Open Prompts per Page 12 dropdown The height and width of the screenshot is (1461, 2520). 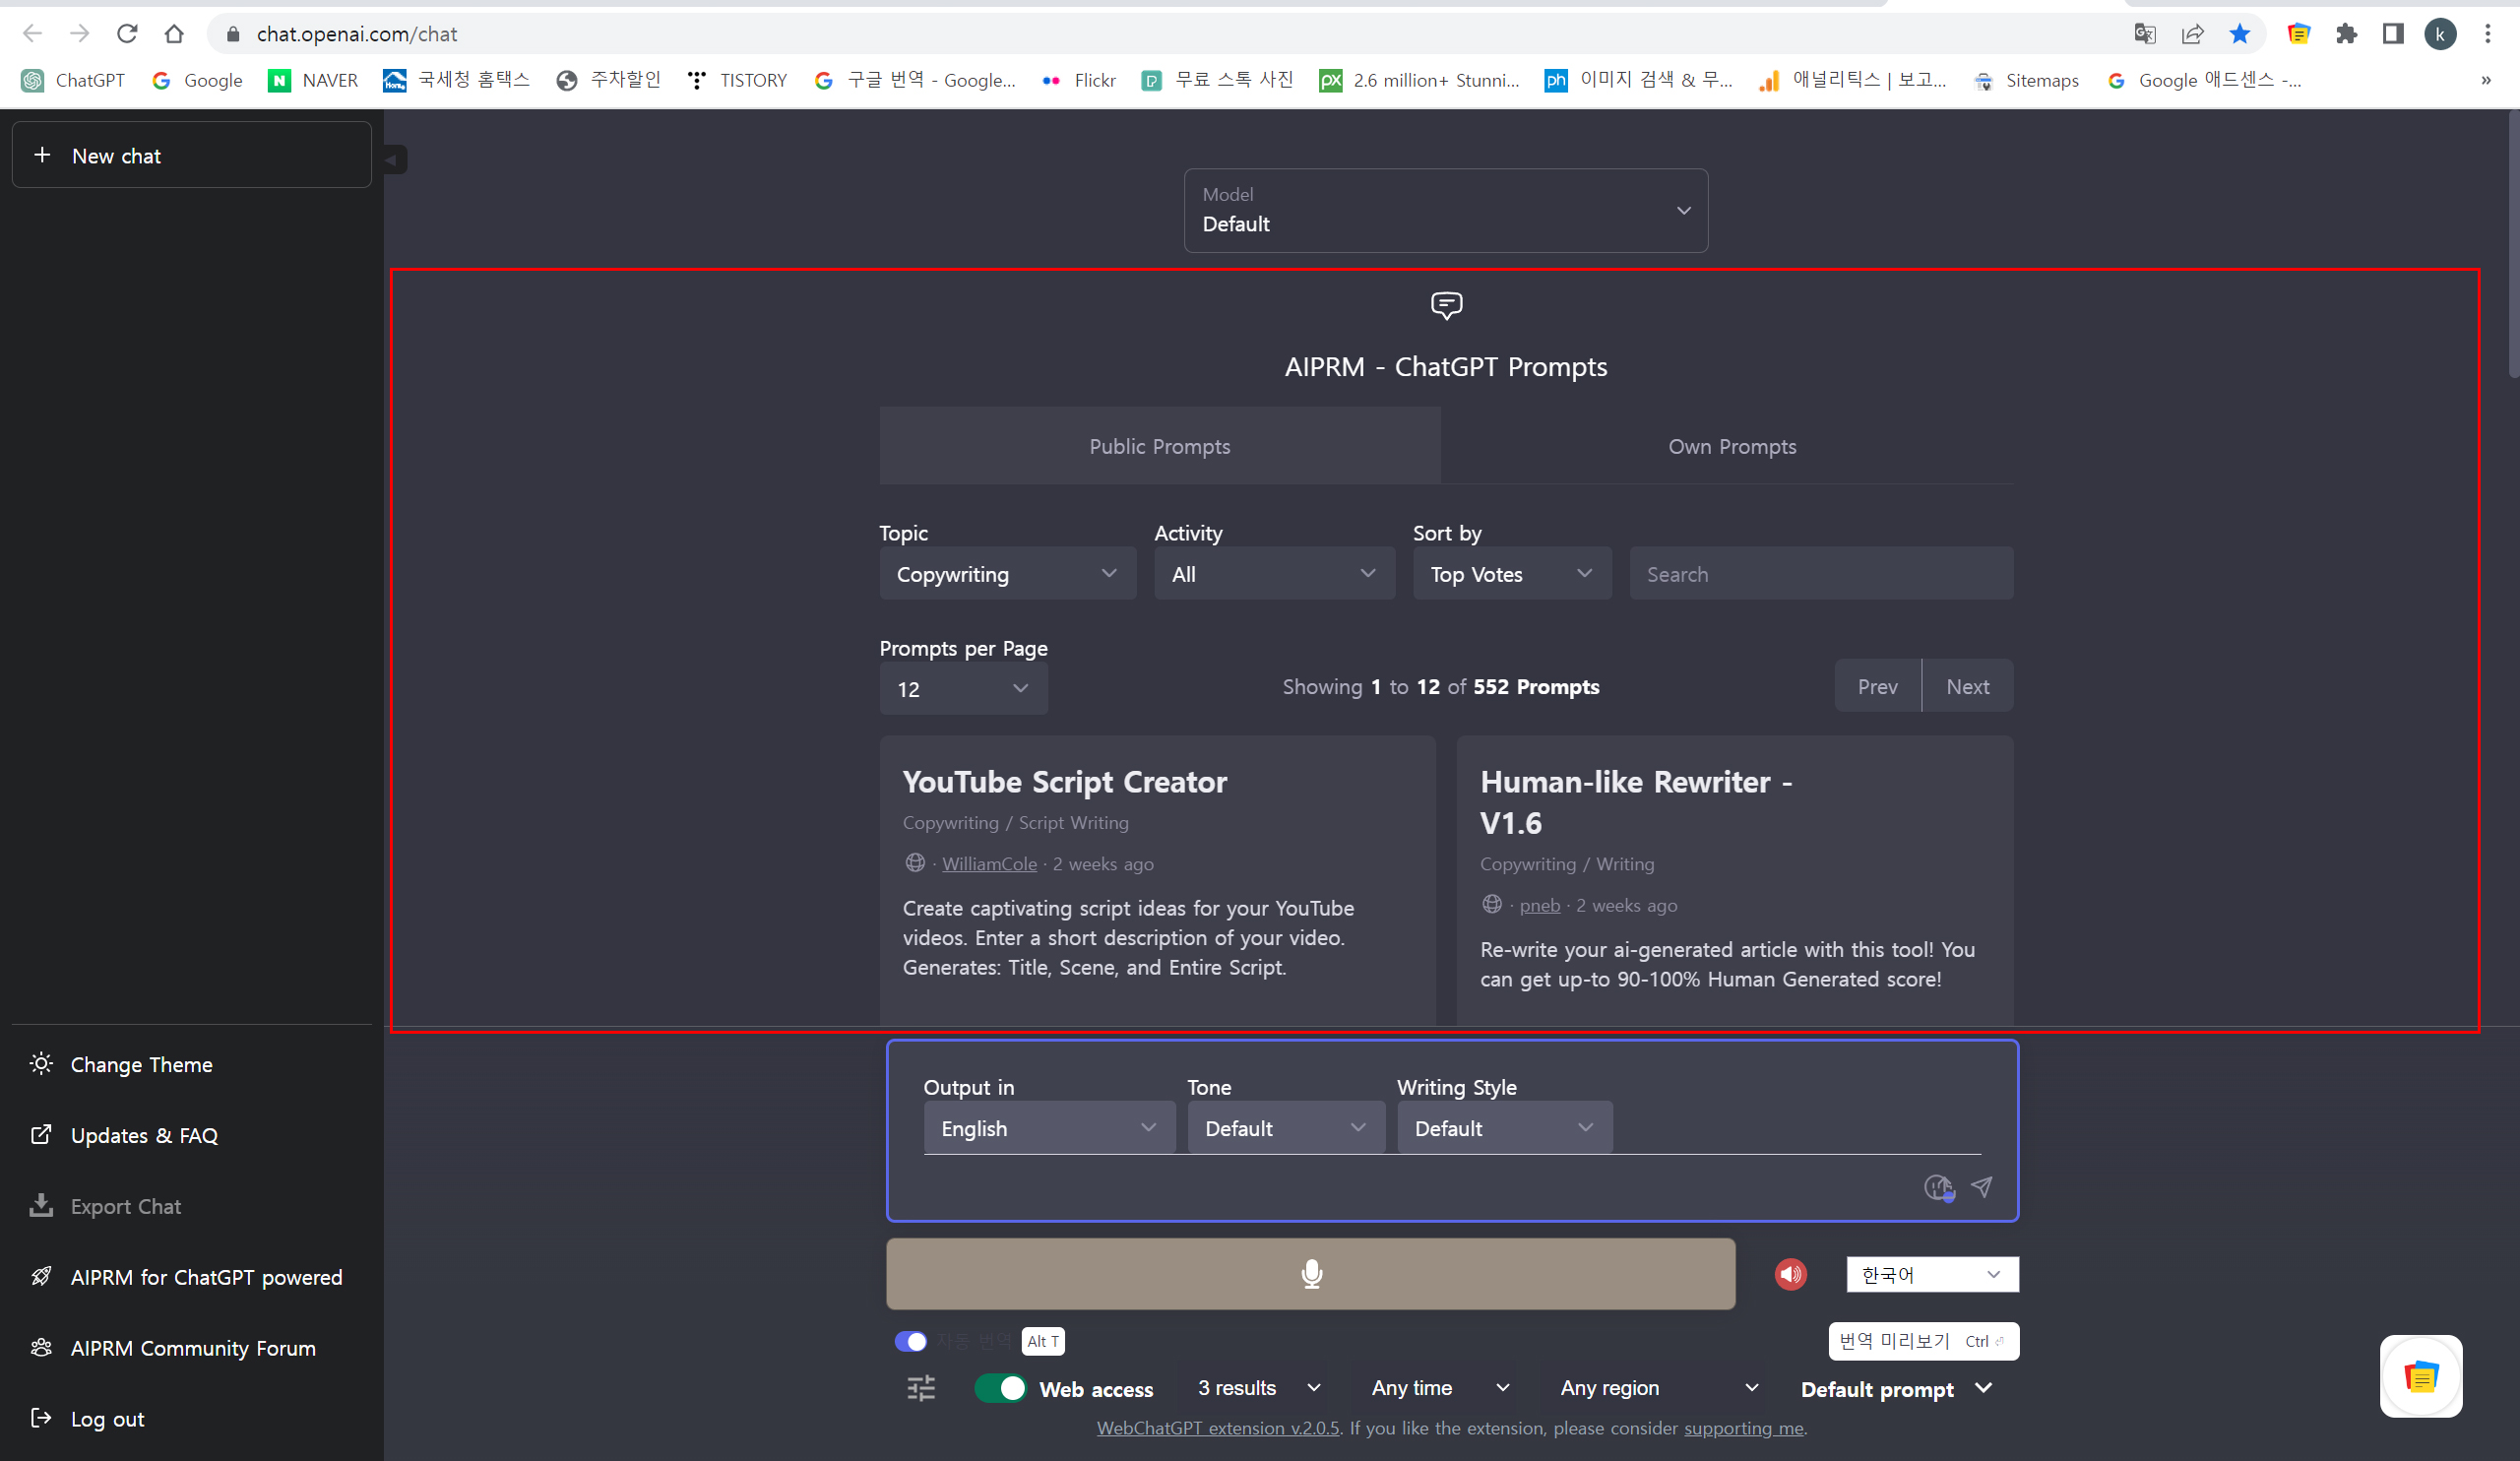point(964,689)
